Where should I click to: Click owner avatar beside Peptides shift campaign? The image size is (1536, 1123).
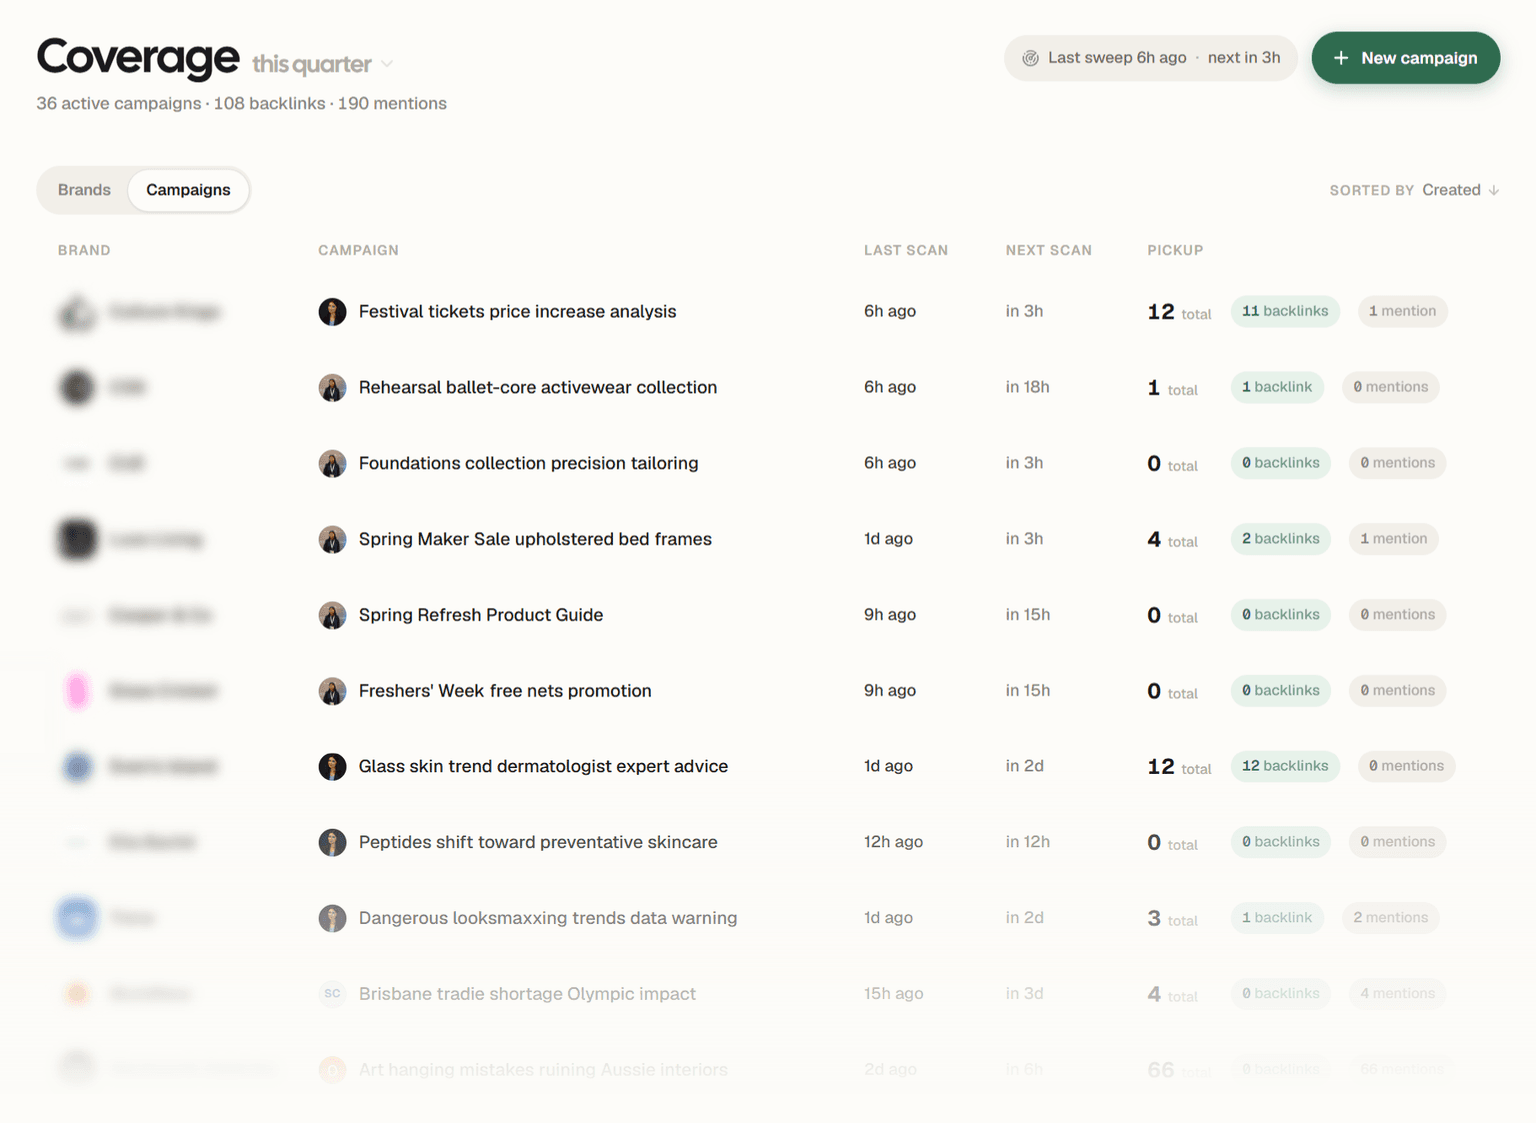(x=332, y=843)
